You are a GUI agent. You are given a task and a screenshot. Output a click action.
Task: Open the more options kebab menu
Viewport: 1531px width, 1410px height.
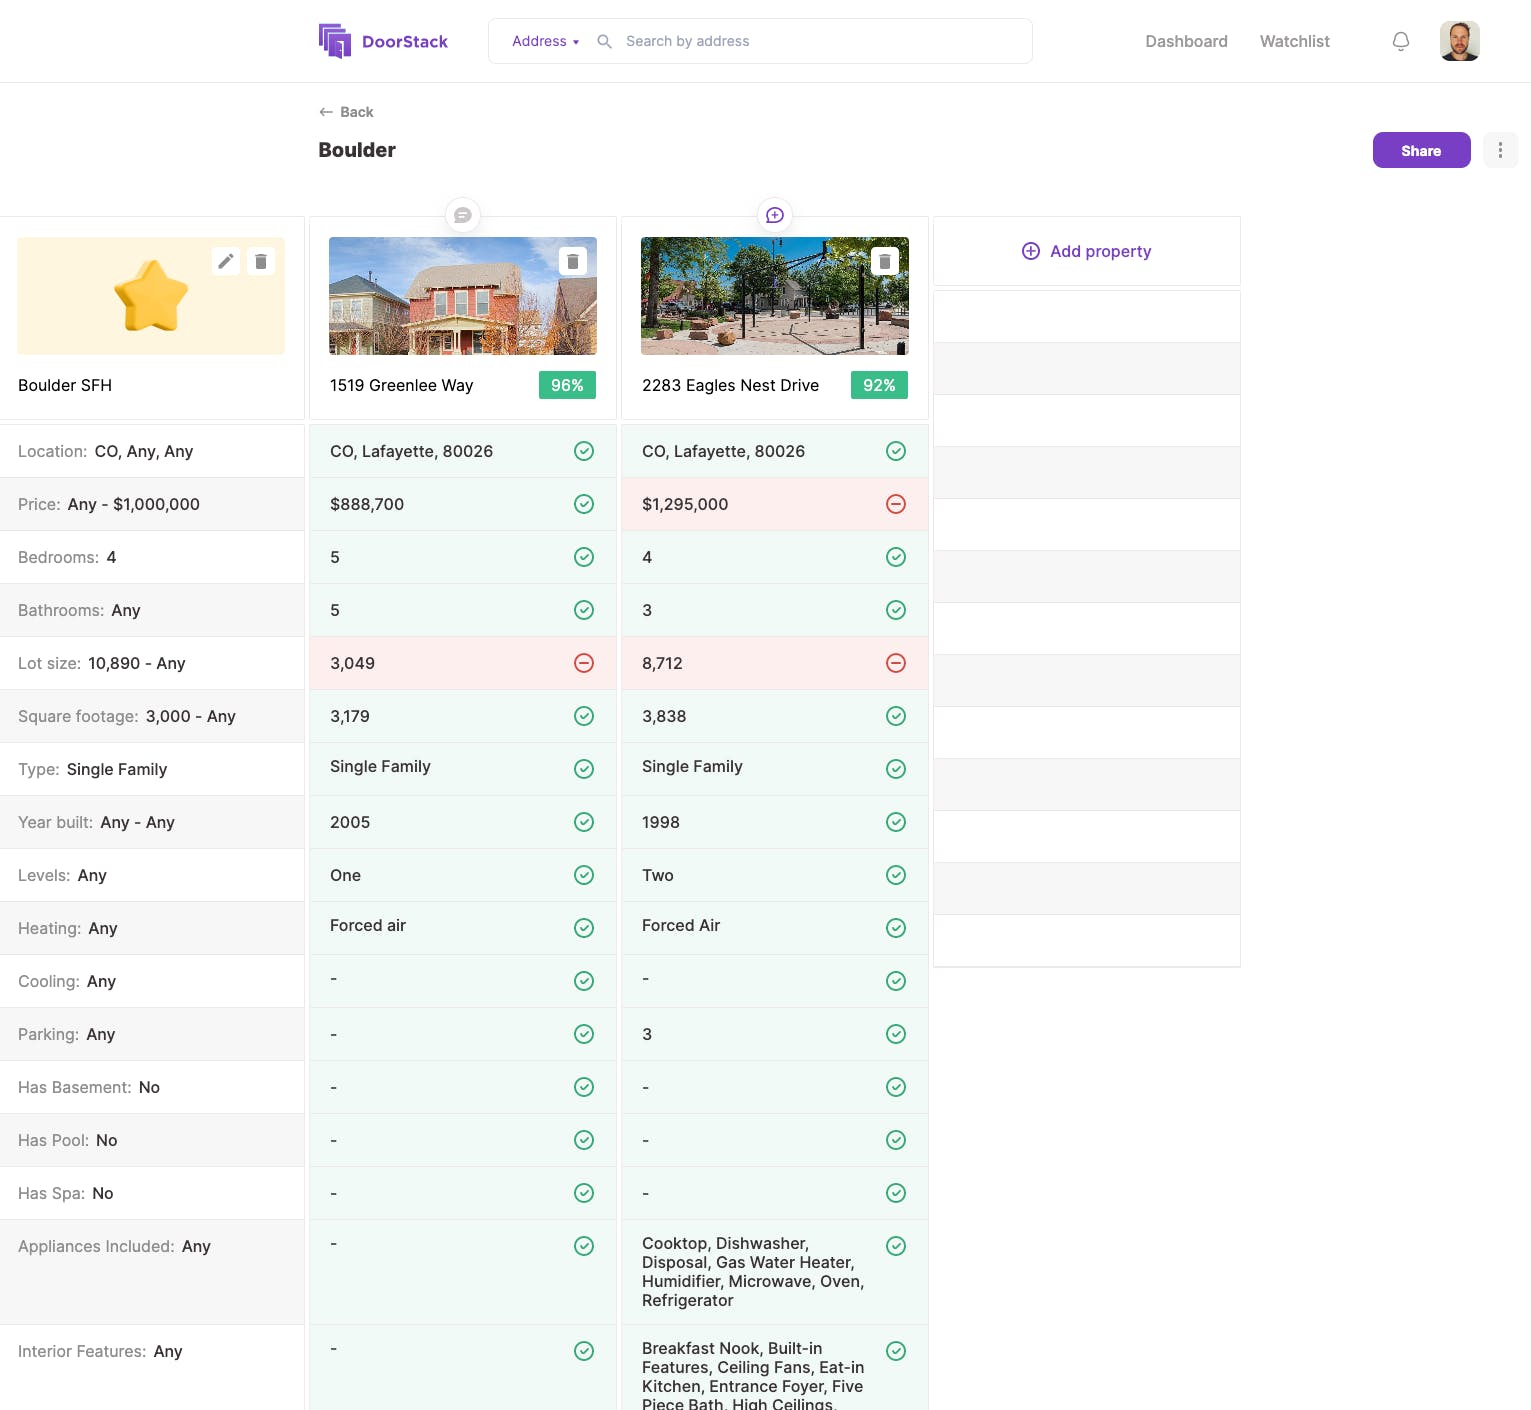(1500, 150)
